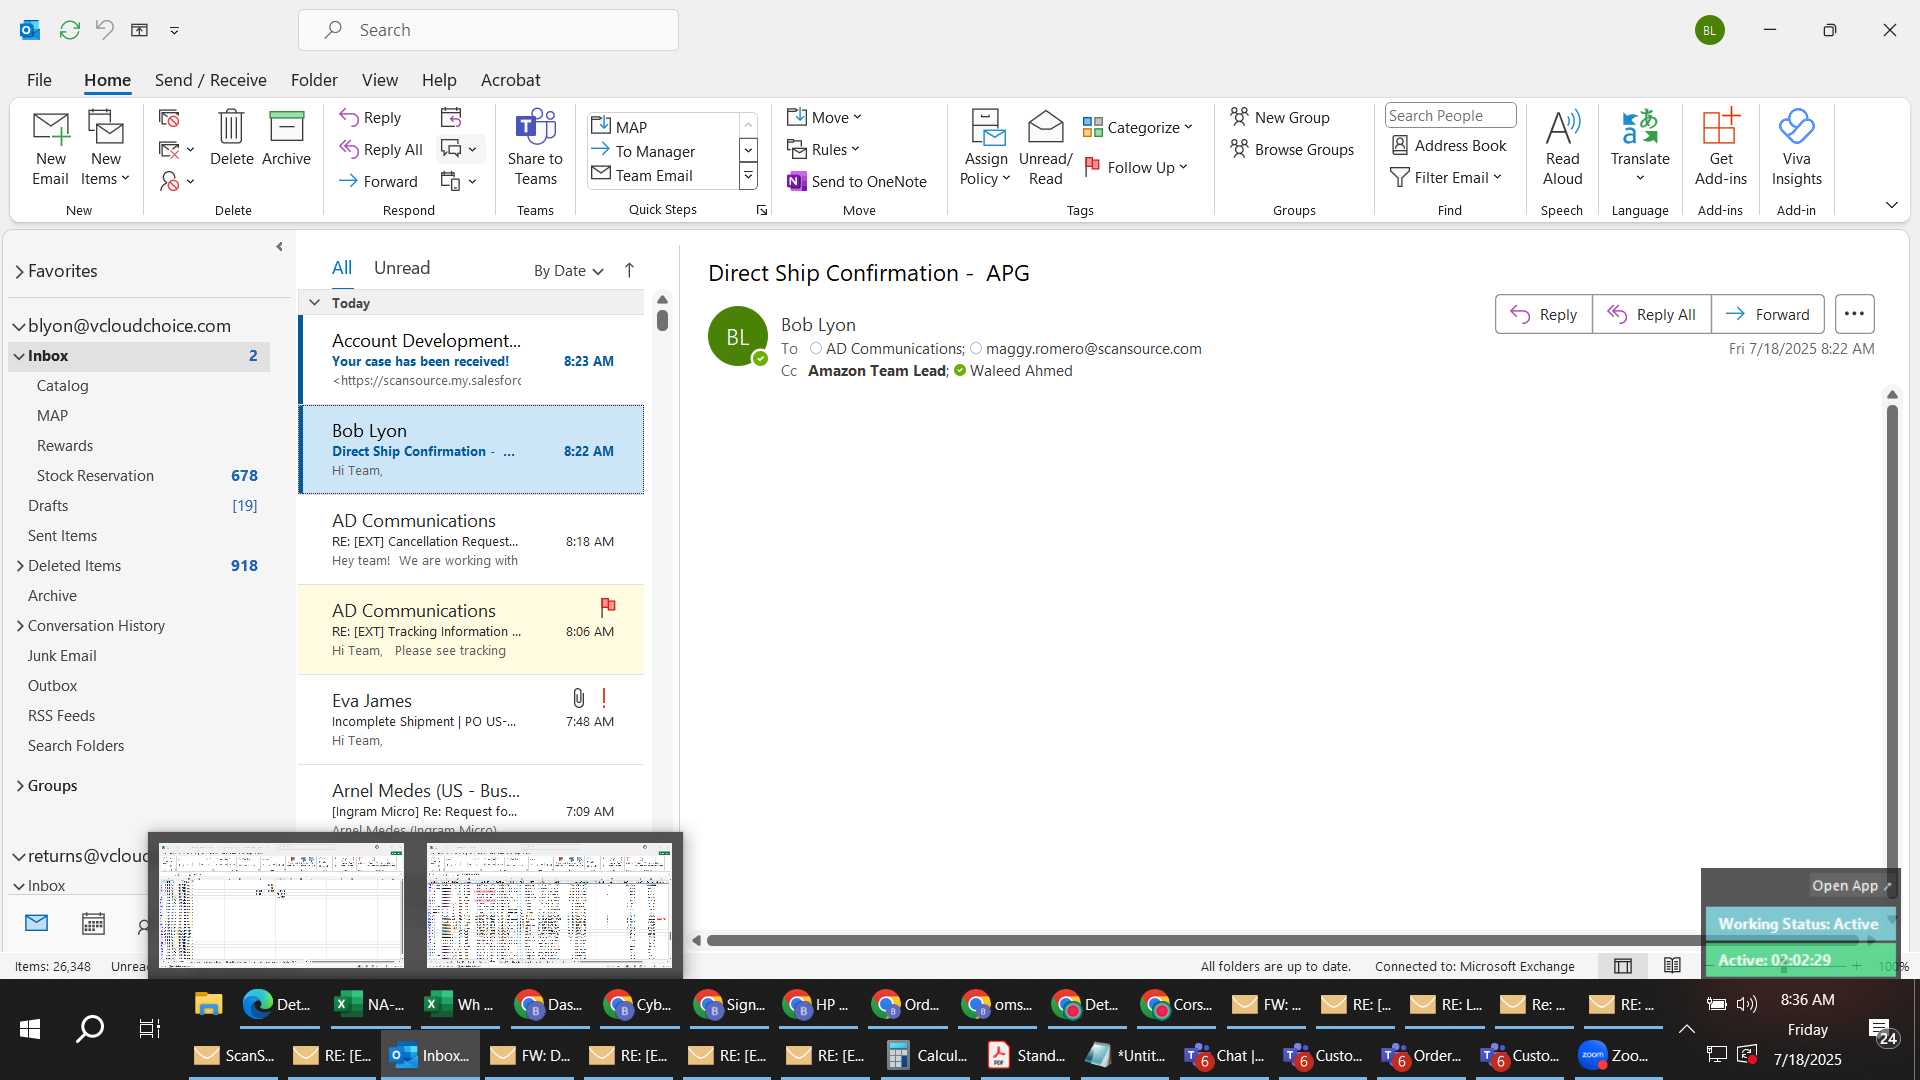Send the message to OneNote
The width and height of the screenshot is (1920, 1080).
pyautogui.click(x=857, y=181)
